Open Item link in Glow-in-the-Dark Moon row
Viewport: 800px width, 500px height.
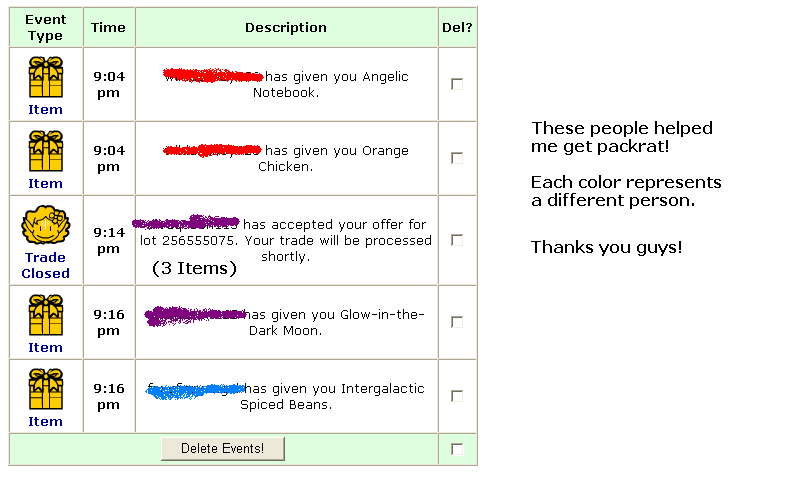(x=45, y=347)
